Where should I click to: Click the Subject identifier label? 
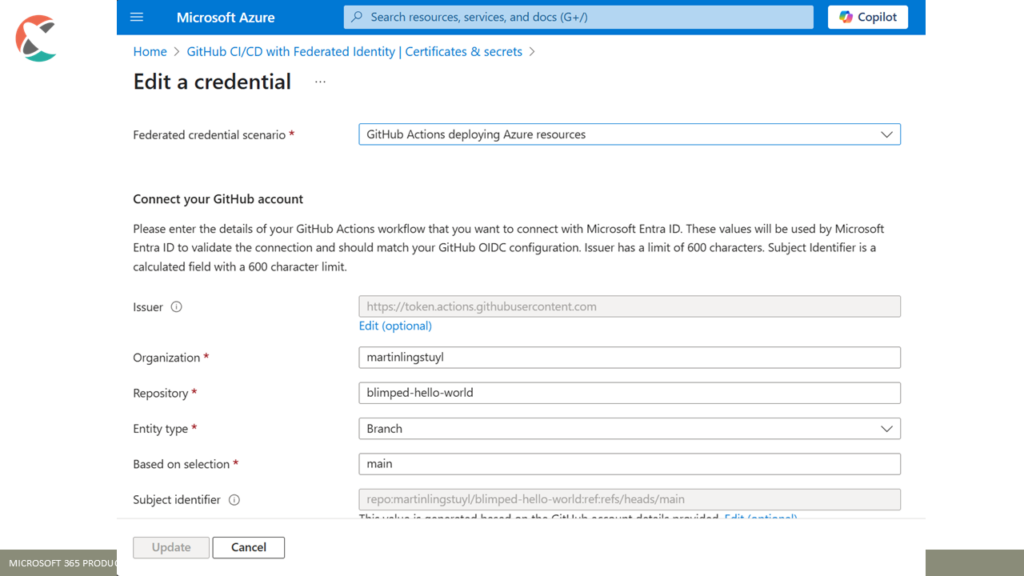[x=176, y=500]
